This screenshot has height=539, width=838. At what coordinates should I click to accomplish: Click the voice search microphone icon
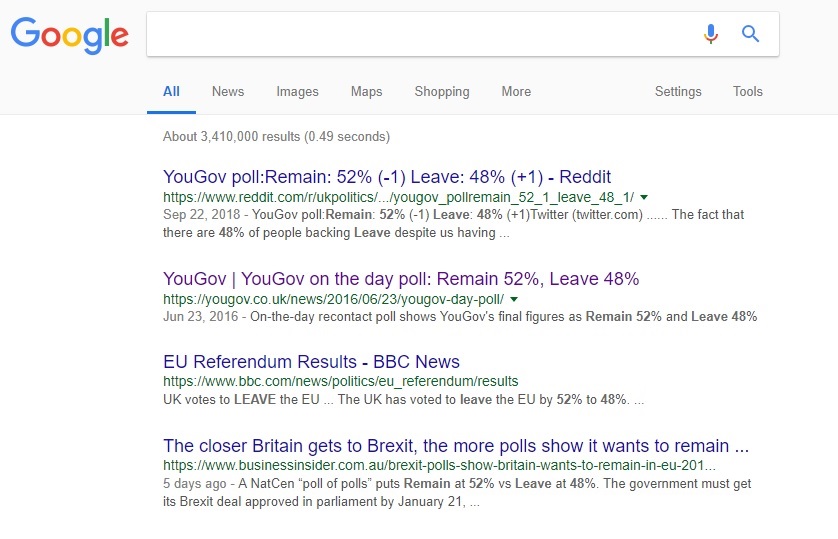click(711, 34)
